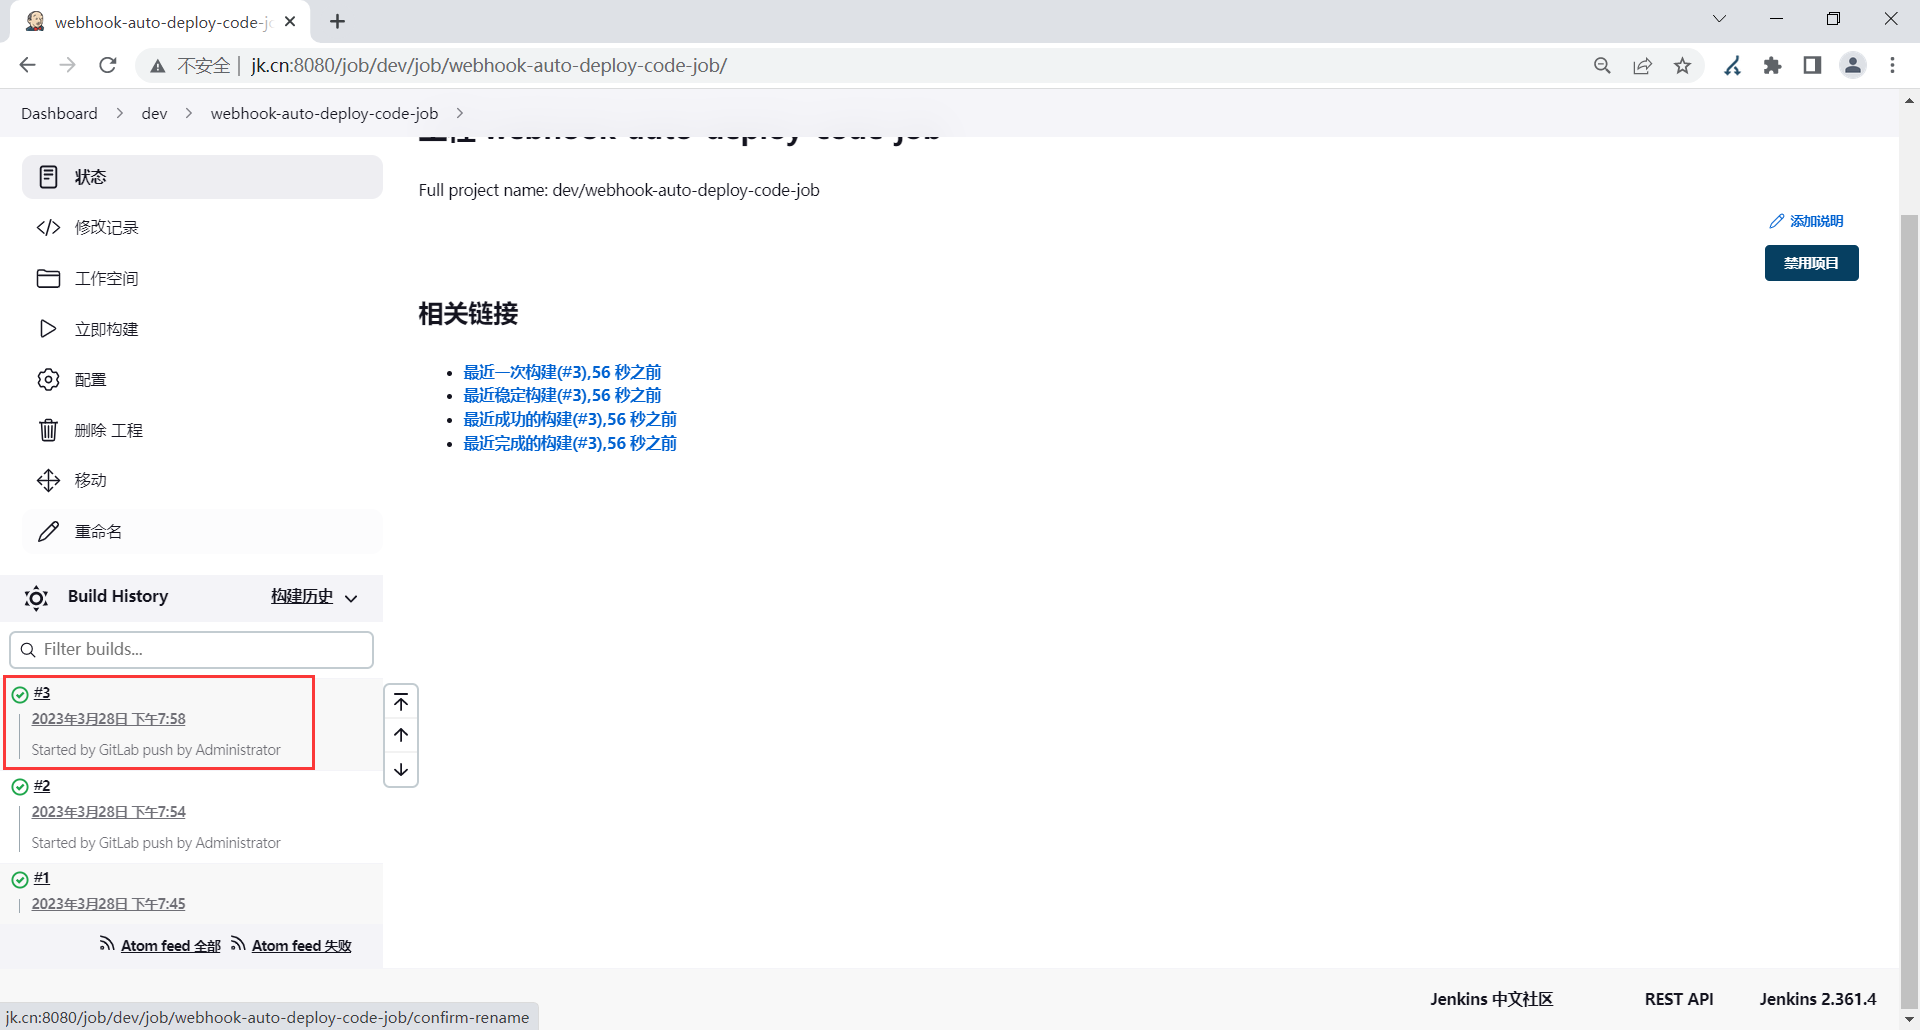
Task: Click the browser back arrow
Action: 27,65
